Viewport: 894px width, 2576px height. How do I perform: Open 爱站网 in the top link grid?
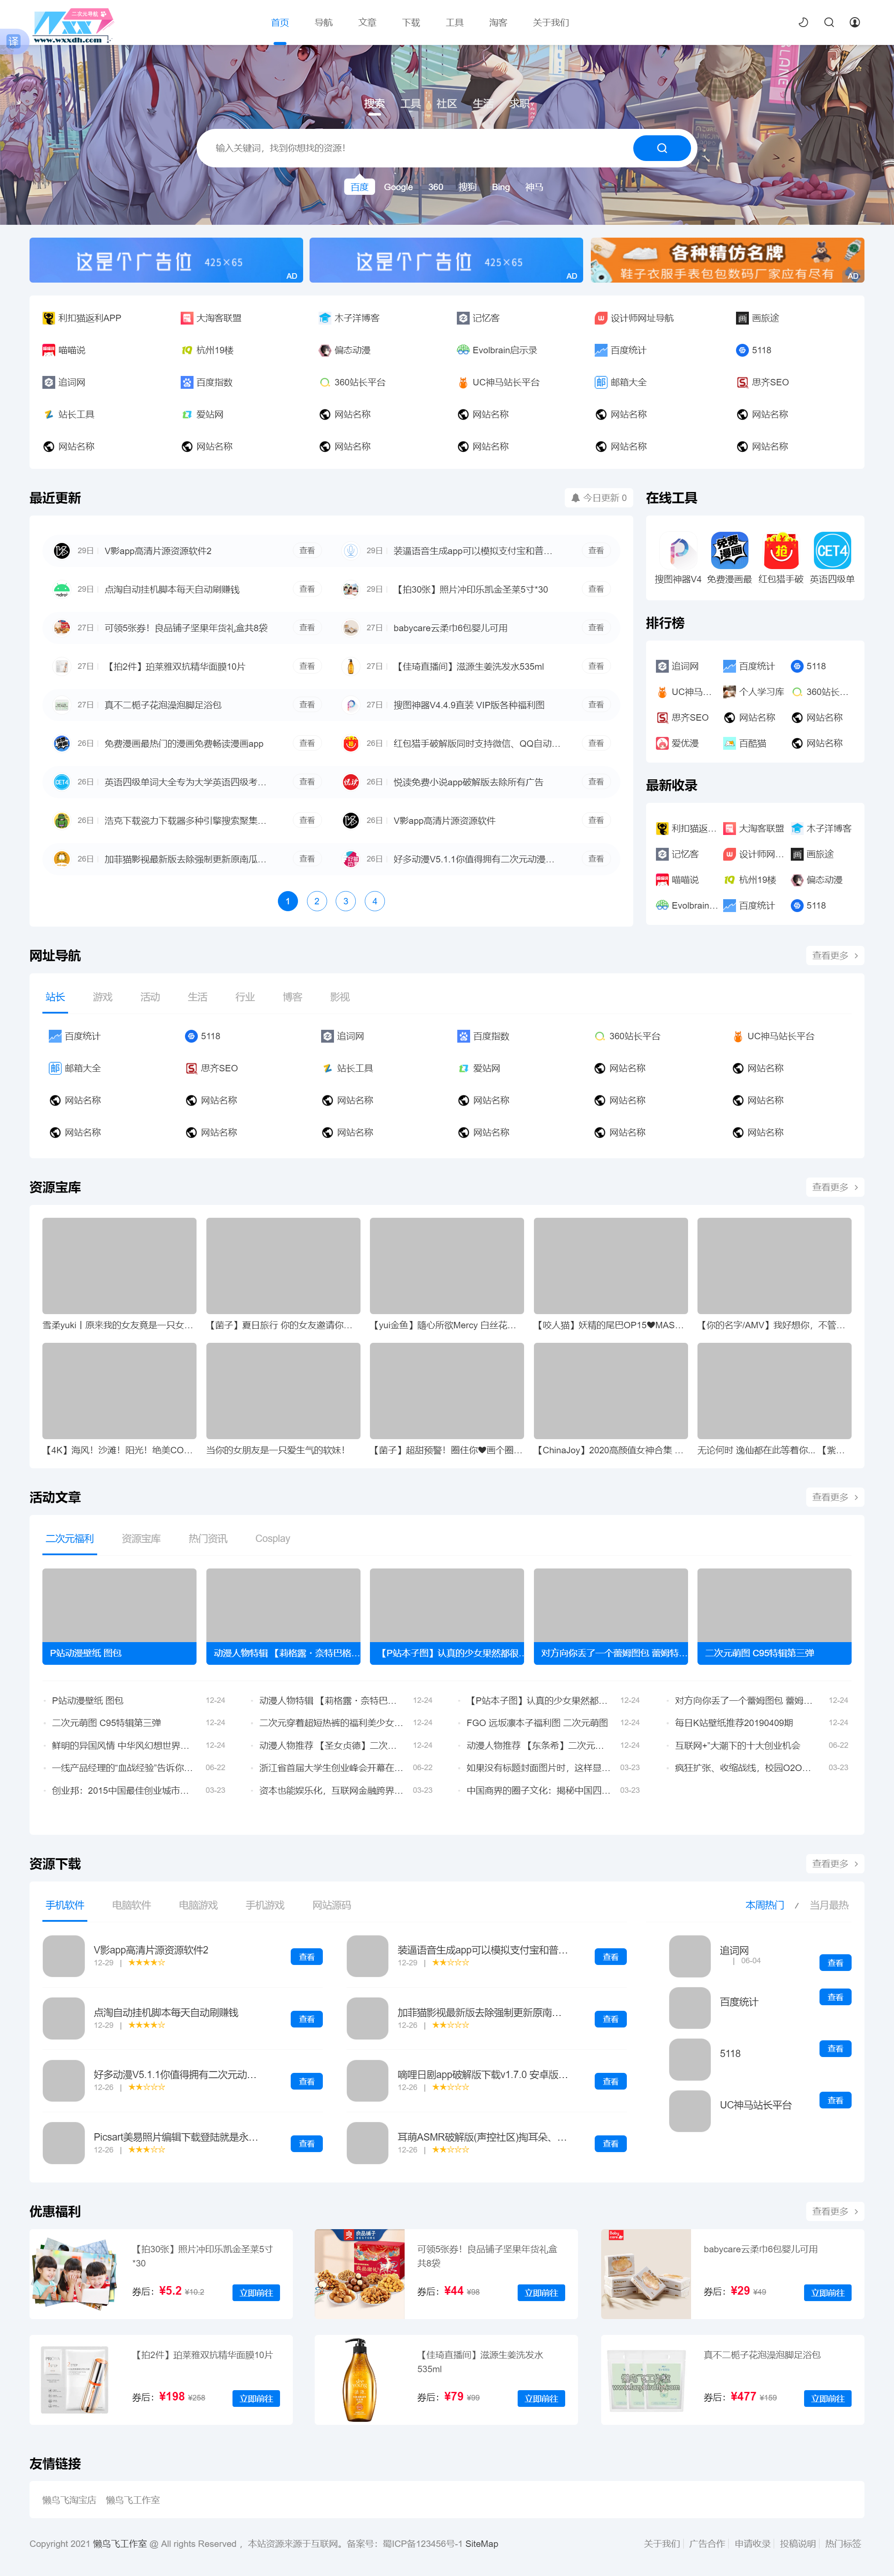tap(202, 414)
